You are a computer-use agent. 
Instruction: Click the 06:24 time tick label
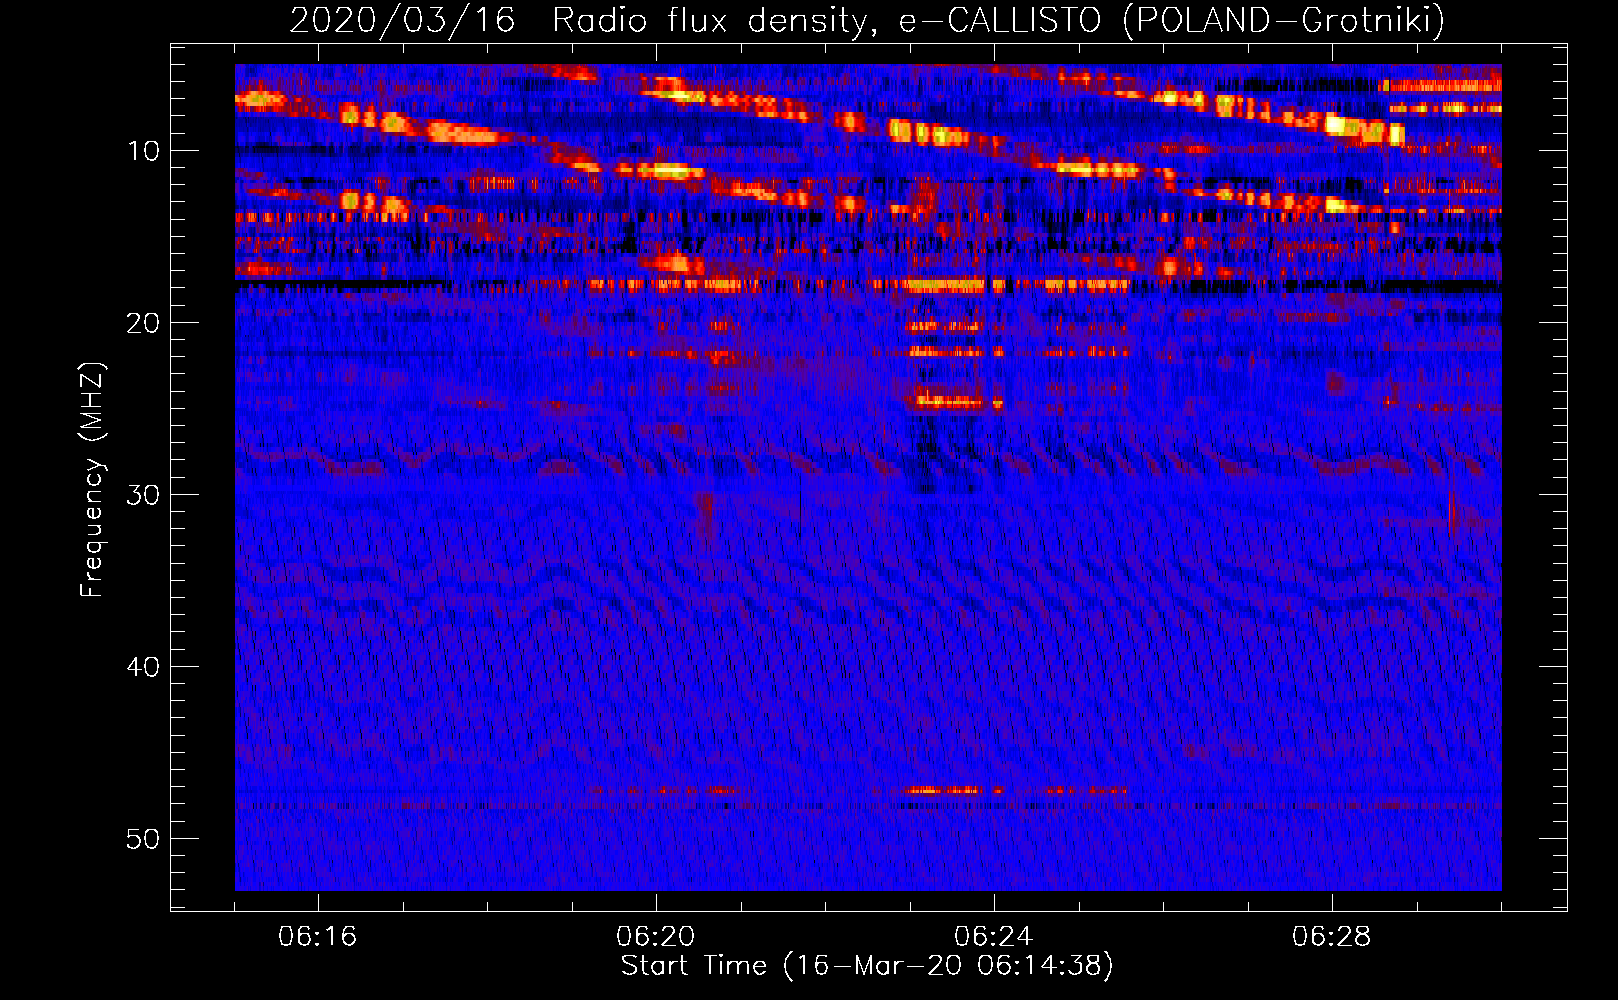coord(994,937)
